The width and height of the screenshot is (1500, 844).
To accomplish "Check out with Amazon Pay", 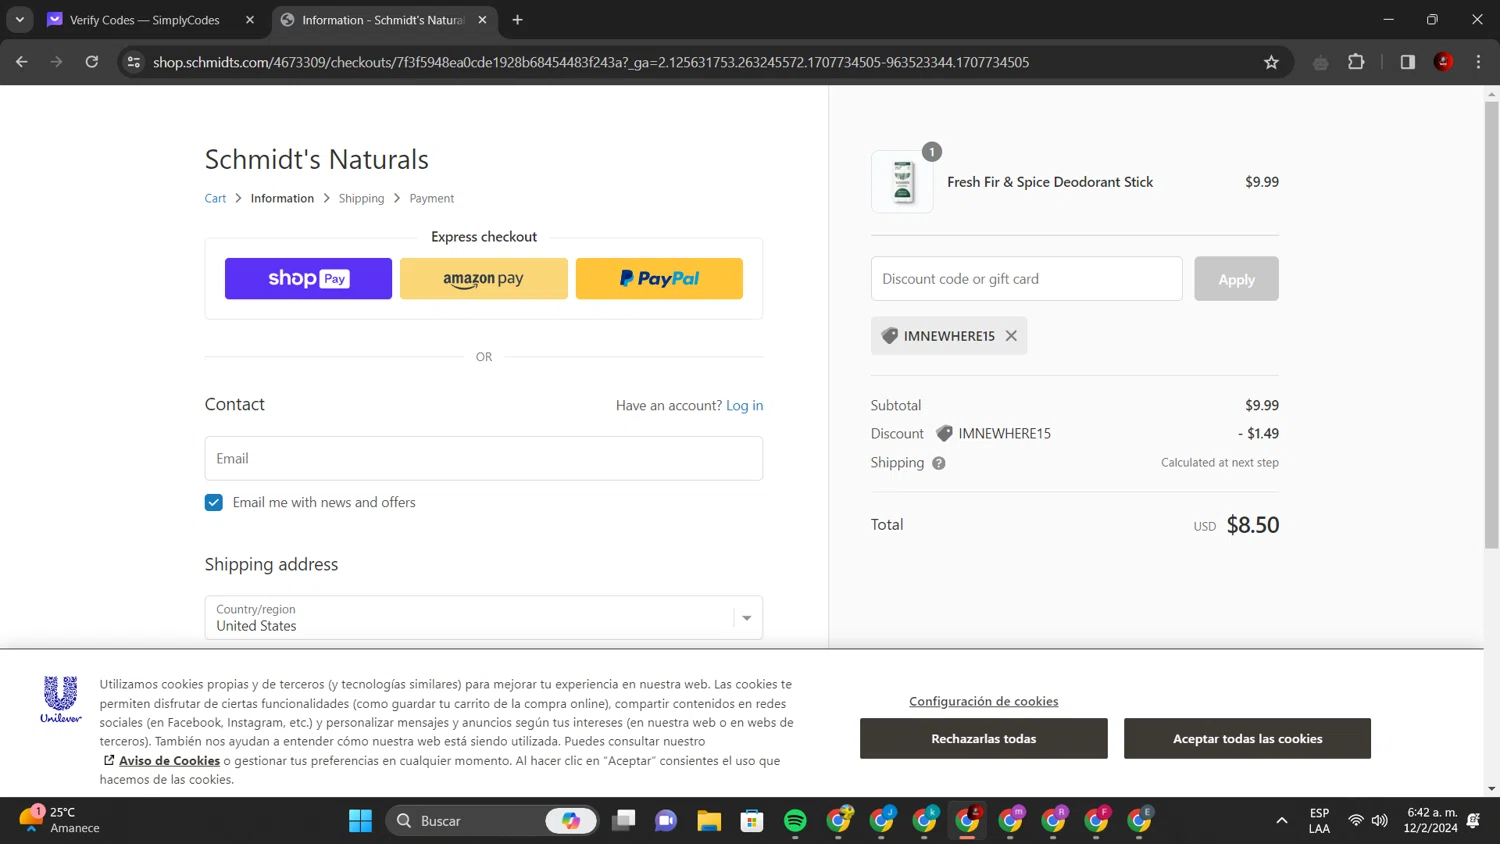I will pyautogui.click(x=483, y=278).
